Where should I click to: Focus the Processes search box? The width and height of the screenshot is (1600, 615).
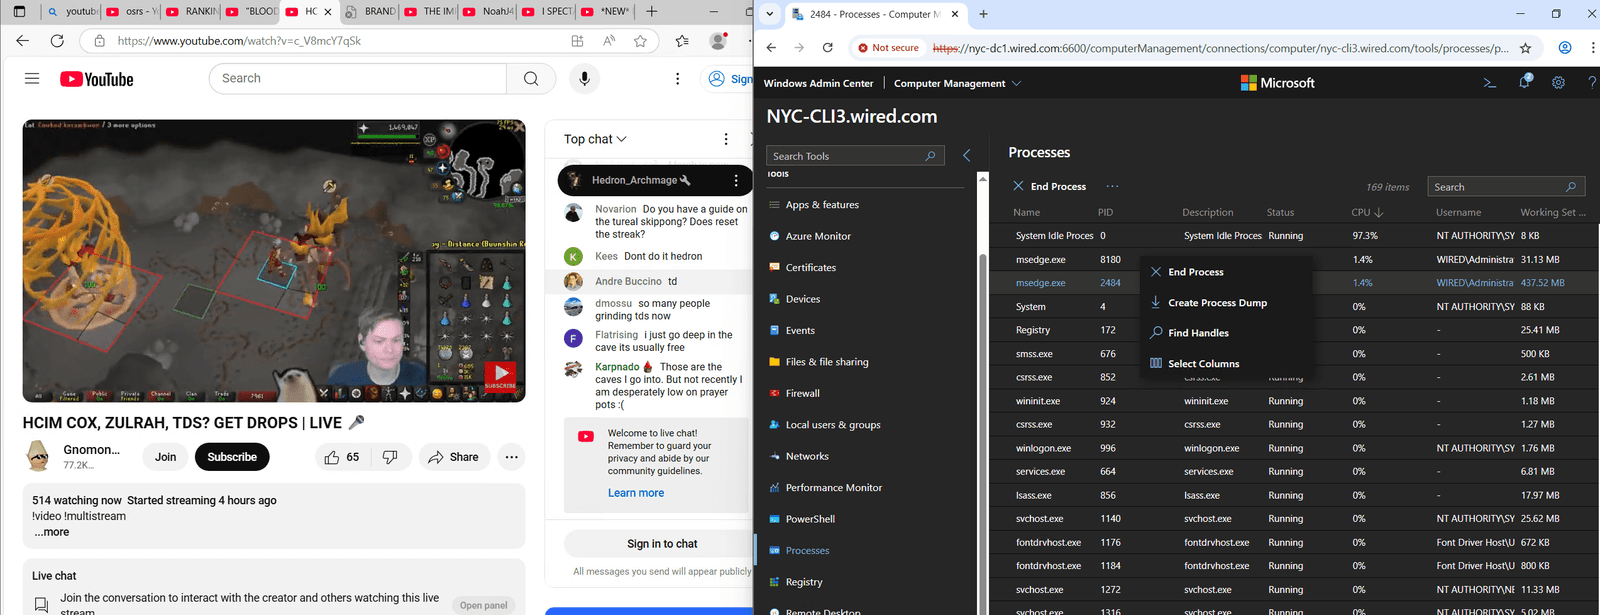pyautogui.click(x=1506, y=187)
